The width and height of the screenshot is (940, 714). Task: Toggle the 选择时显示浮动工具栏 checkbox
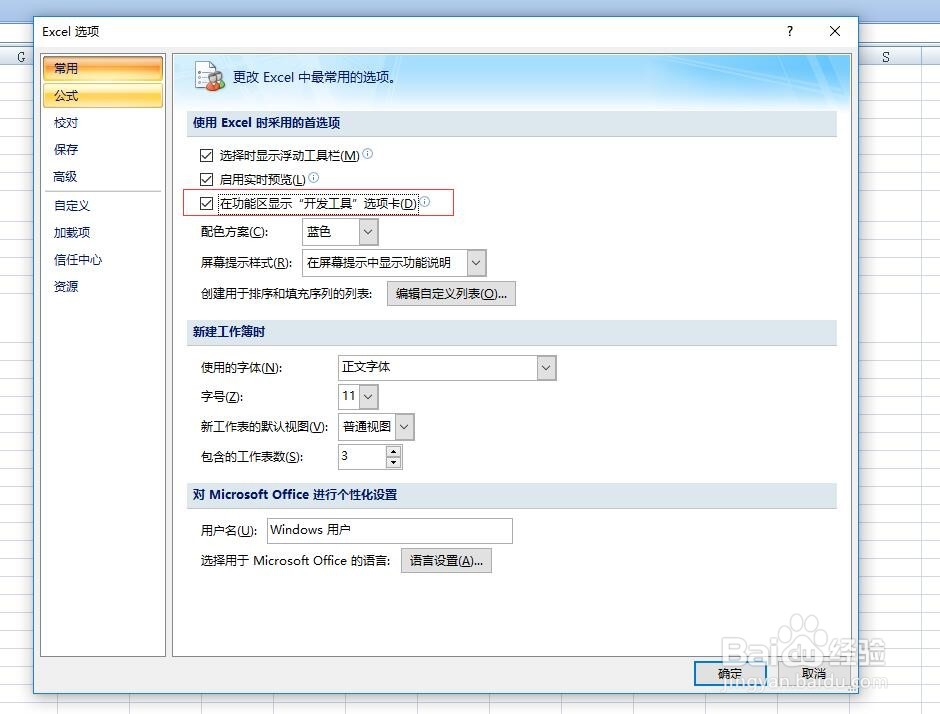[206, 155]
